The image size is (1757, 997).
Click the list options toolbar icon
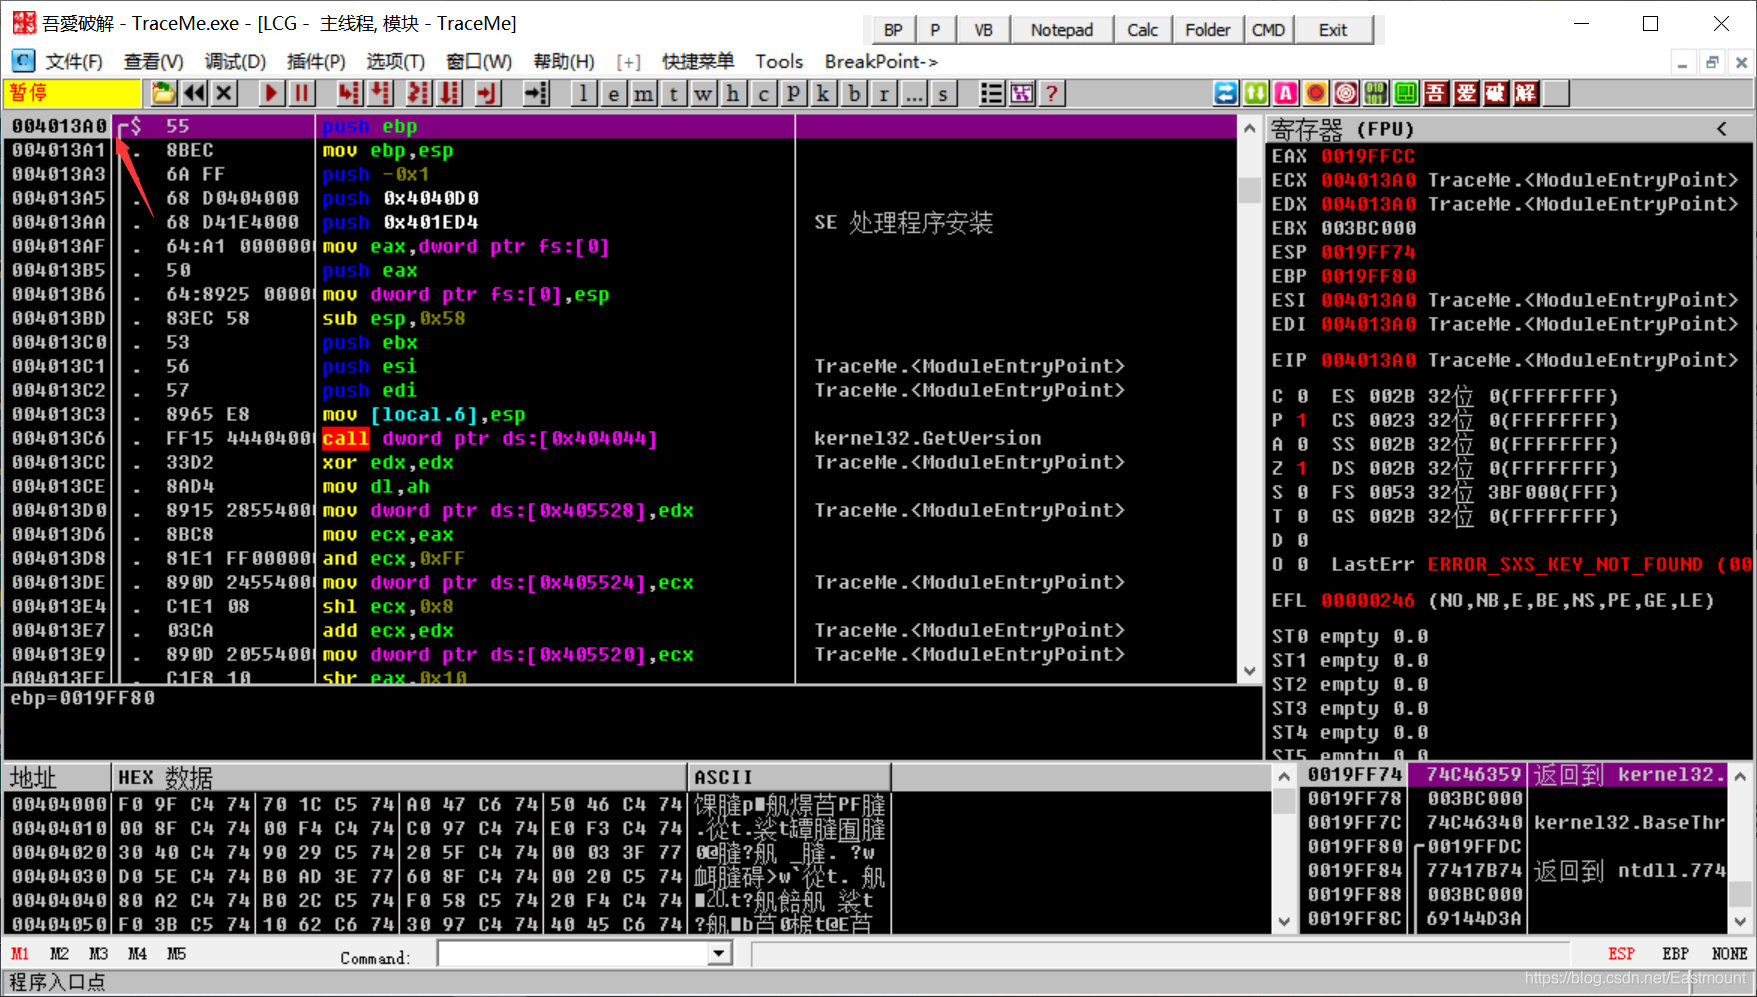click(x=991, y=93)
